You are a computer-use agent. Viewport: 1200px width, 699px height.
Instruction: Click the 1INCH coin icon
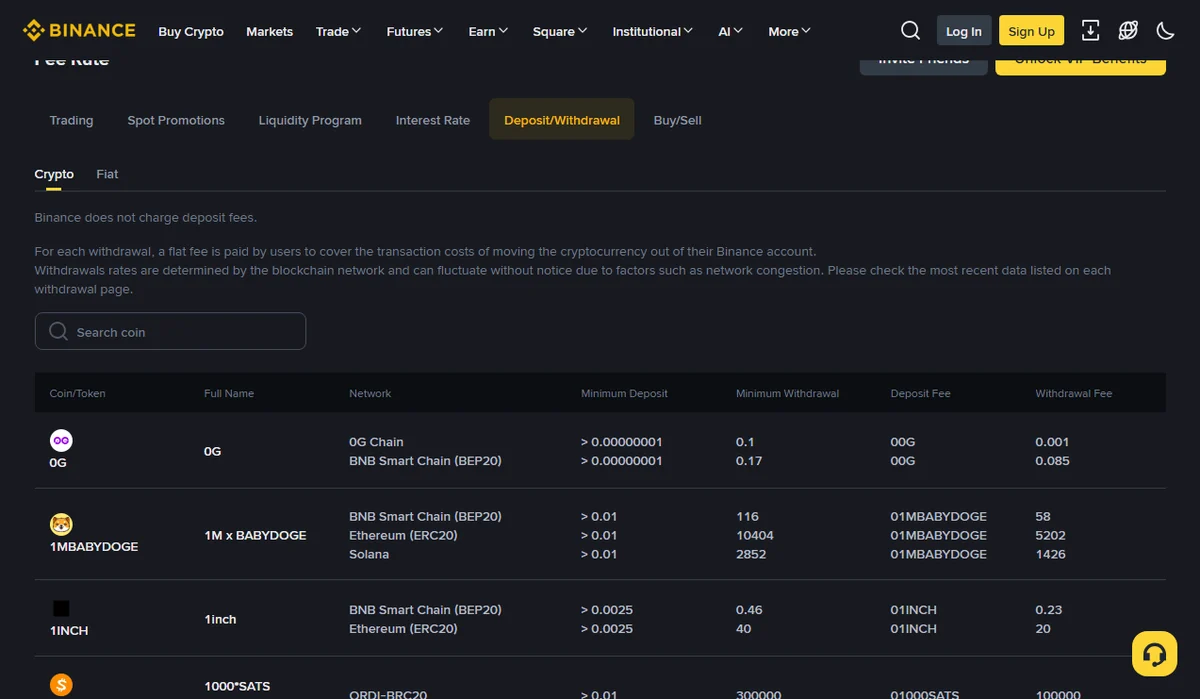pyautogui.click(x=61, y=609)
